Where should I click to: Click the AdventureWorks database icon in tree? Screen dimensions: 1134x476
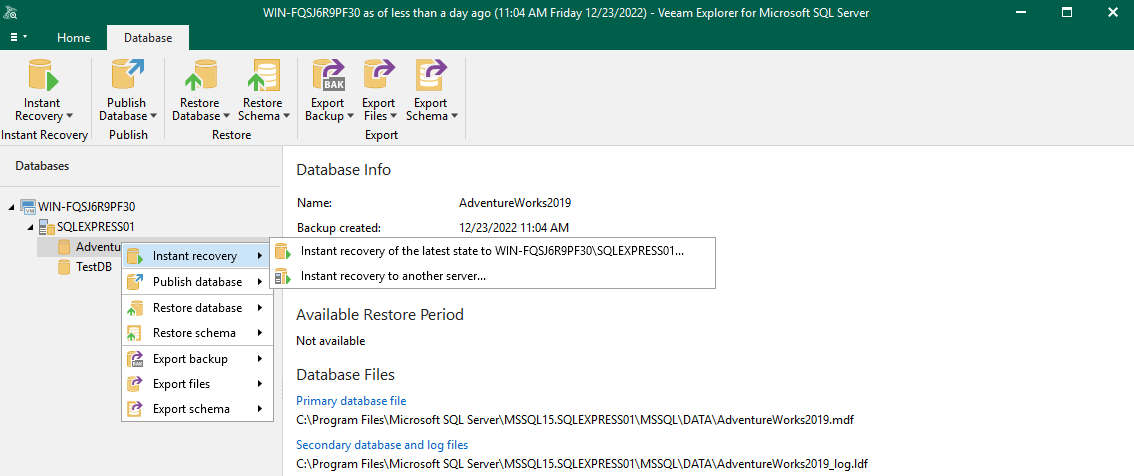tap(64, 247)
